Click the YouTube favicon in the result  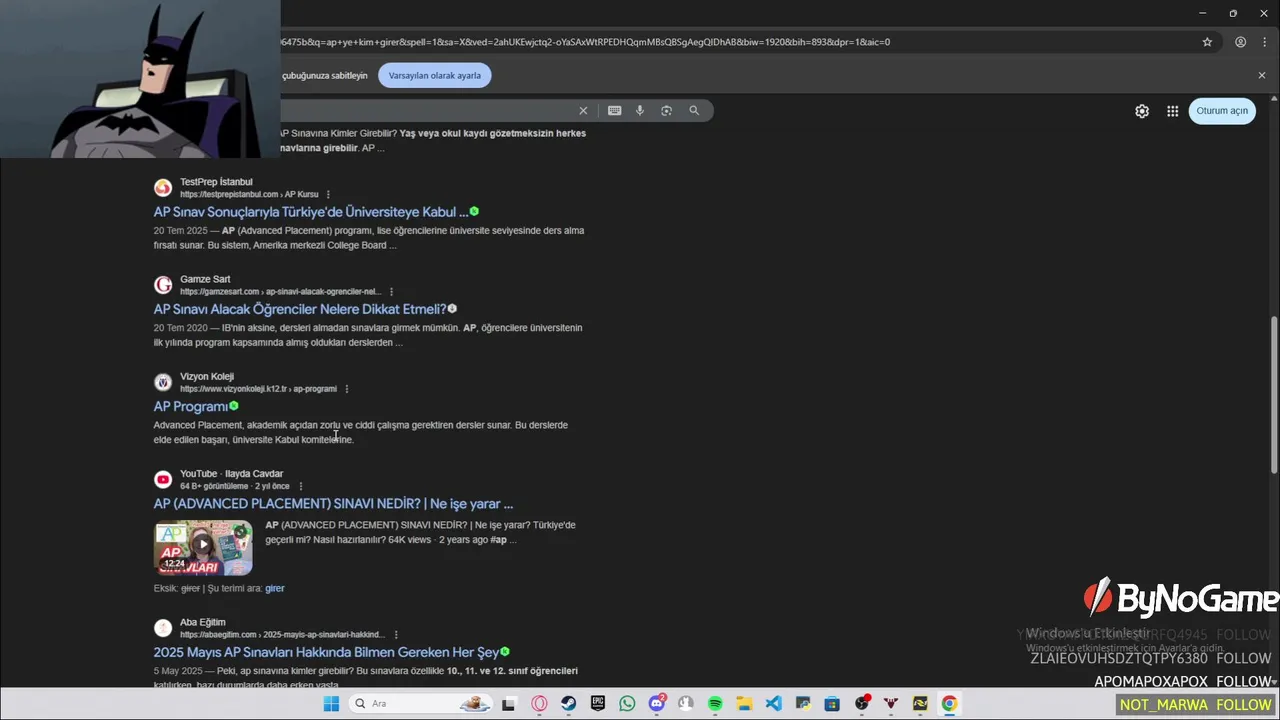point(163,479)
